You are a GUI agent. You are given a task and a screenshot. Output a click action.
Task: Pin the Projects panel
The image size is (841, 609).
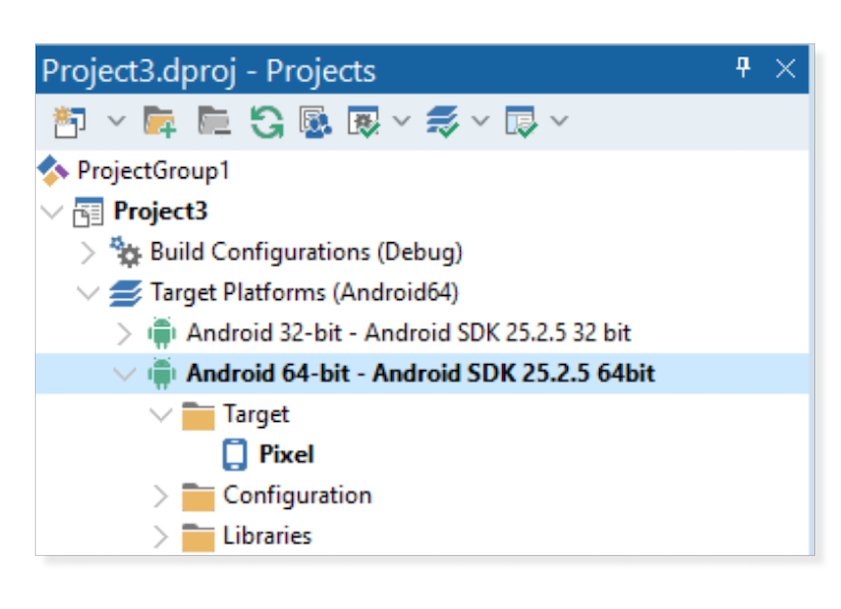click(x=743, y=68)
